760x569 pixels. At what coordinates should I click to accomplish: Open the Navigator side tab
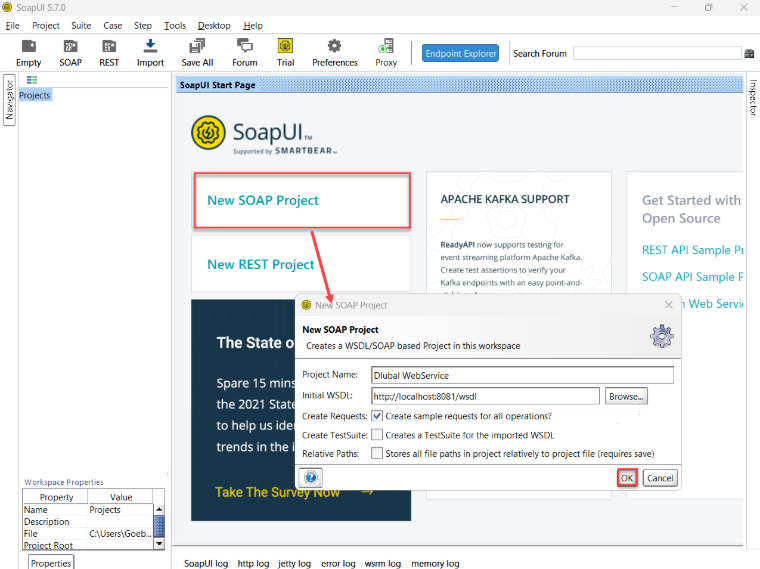pyautogui.click(x=9, y=100)
